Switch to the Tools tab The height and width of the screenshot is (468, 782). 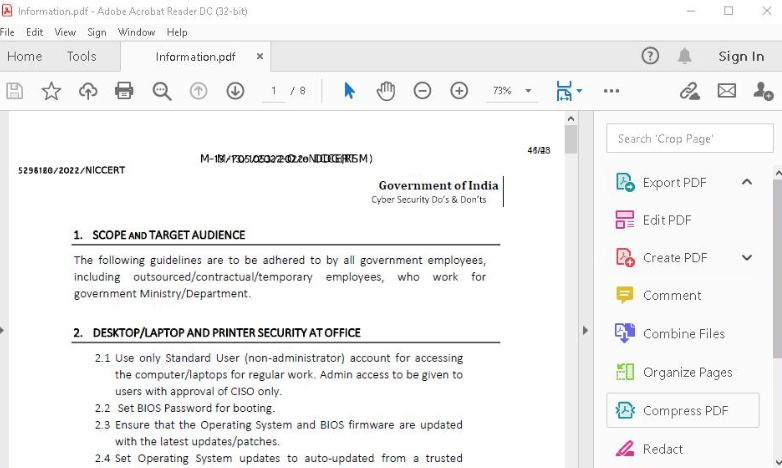pyautogui.click(x=82, y=56)
